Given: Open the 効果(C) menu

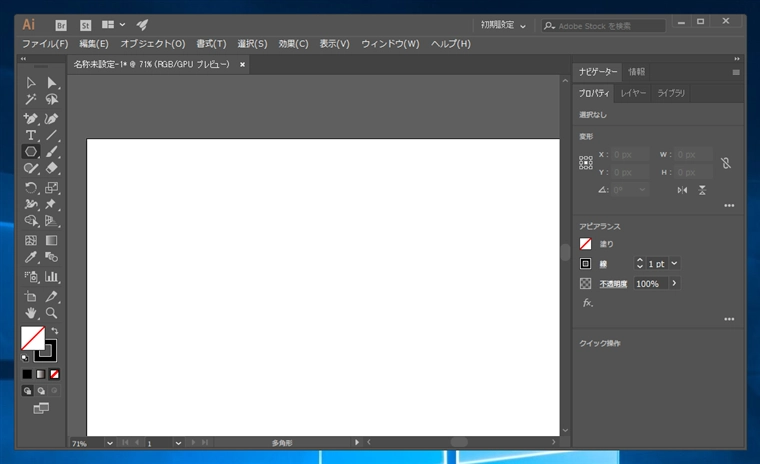Looking at the screenshot, I should tap(293, 44).
